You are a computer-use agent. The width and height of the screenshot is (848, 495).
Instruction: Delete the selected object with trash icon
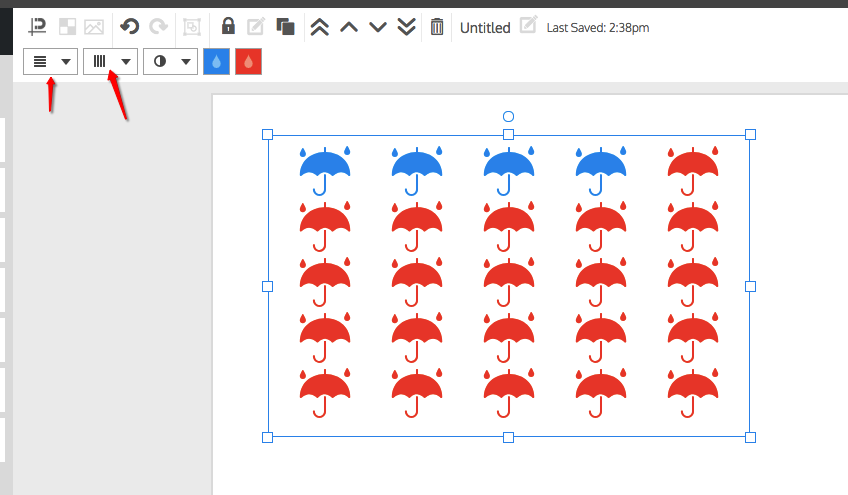(x=437, y=27)
